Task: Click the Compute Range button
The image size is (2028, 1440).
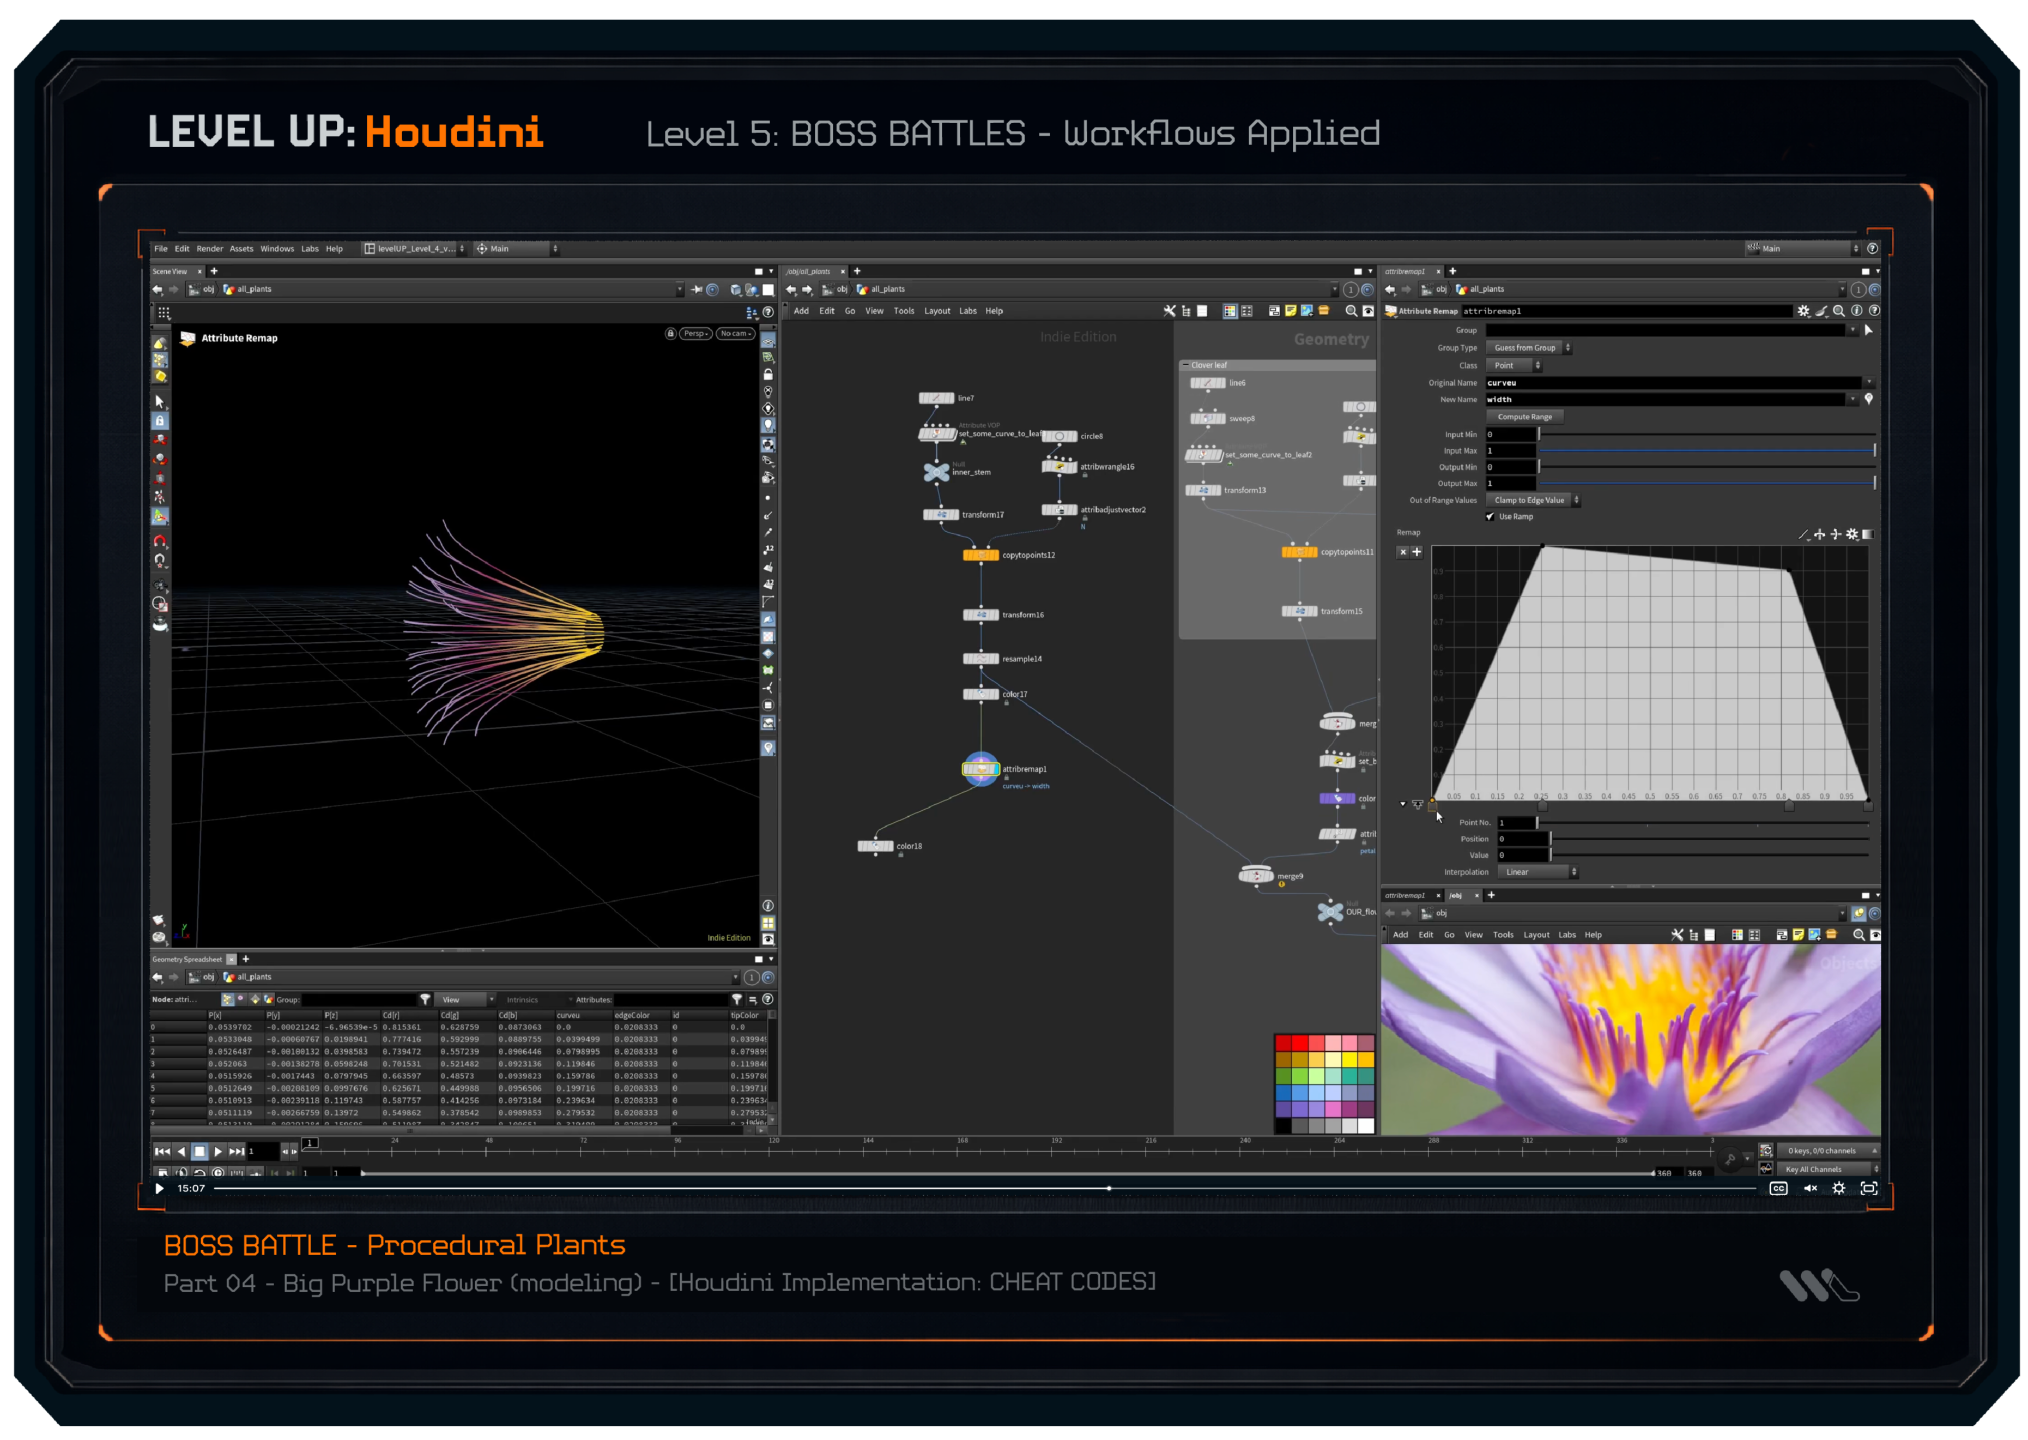Action: tap(1524, 417)
